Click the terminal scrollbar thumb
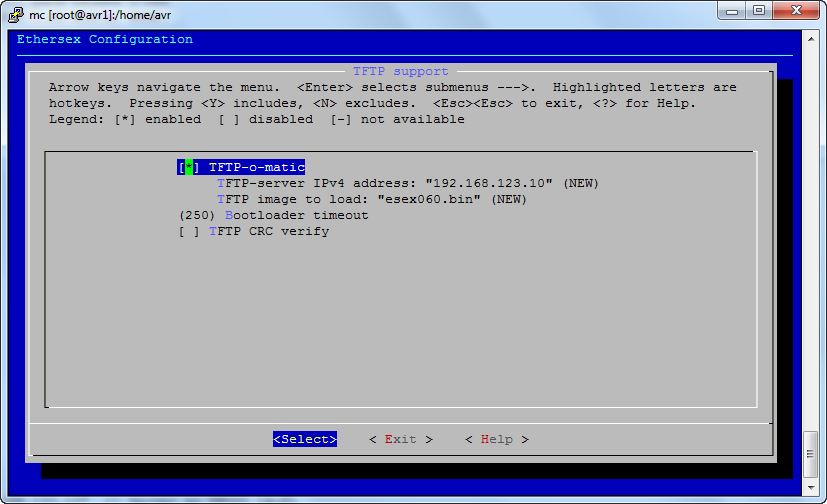 point(810,455)
